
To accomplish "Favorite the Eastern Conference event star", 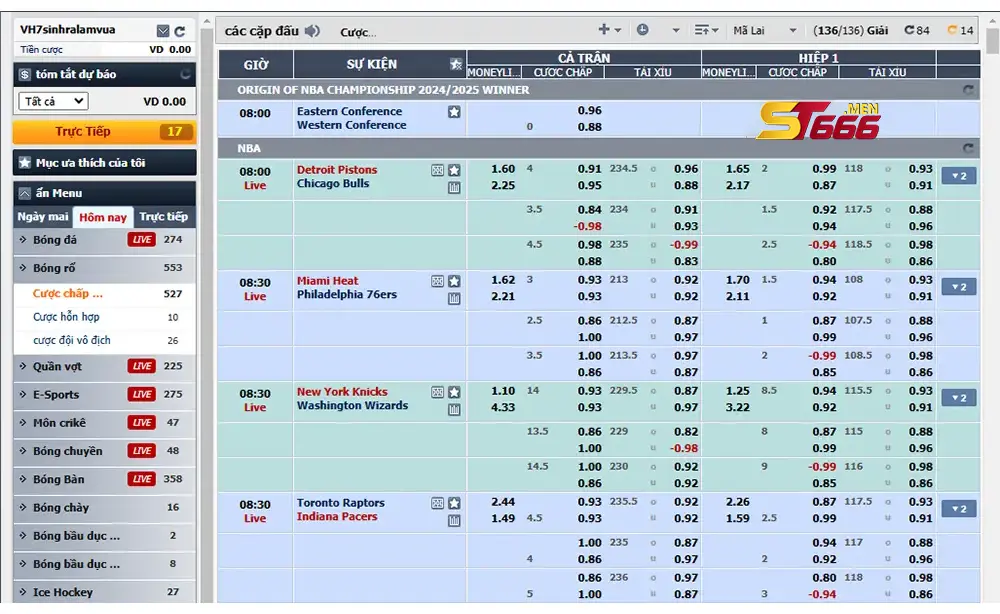I will [453, 112].
